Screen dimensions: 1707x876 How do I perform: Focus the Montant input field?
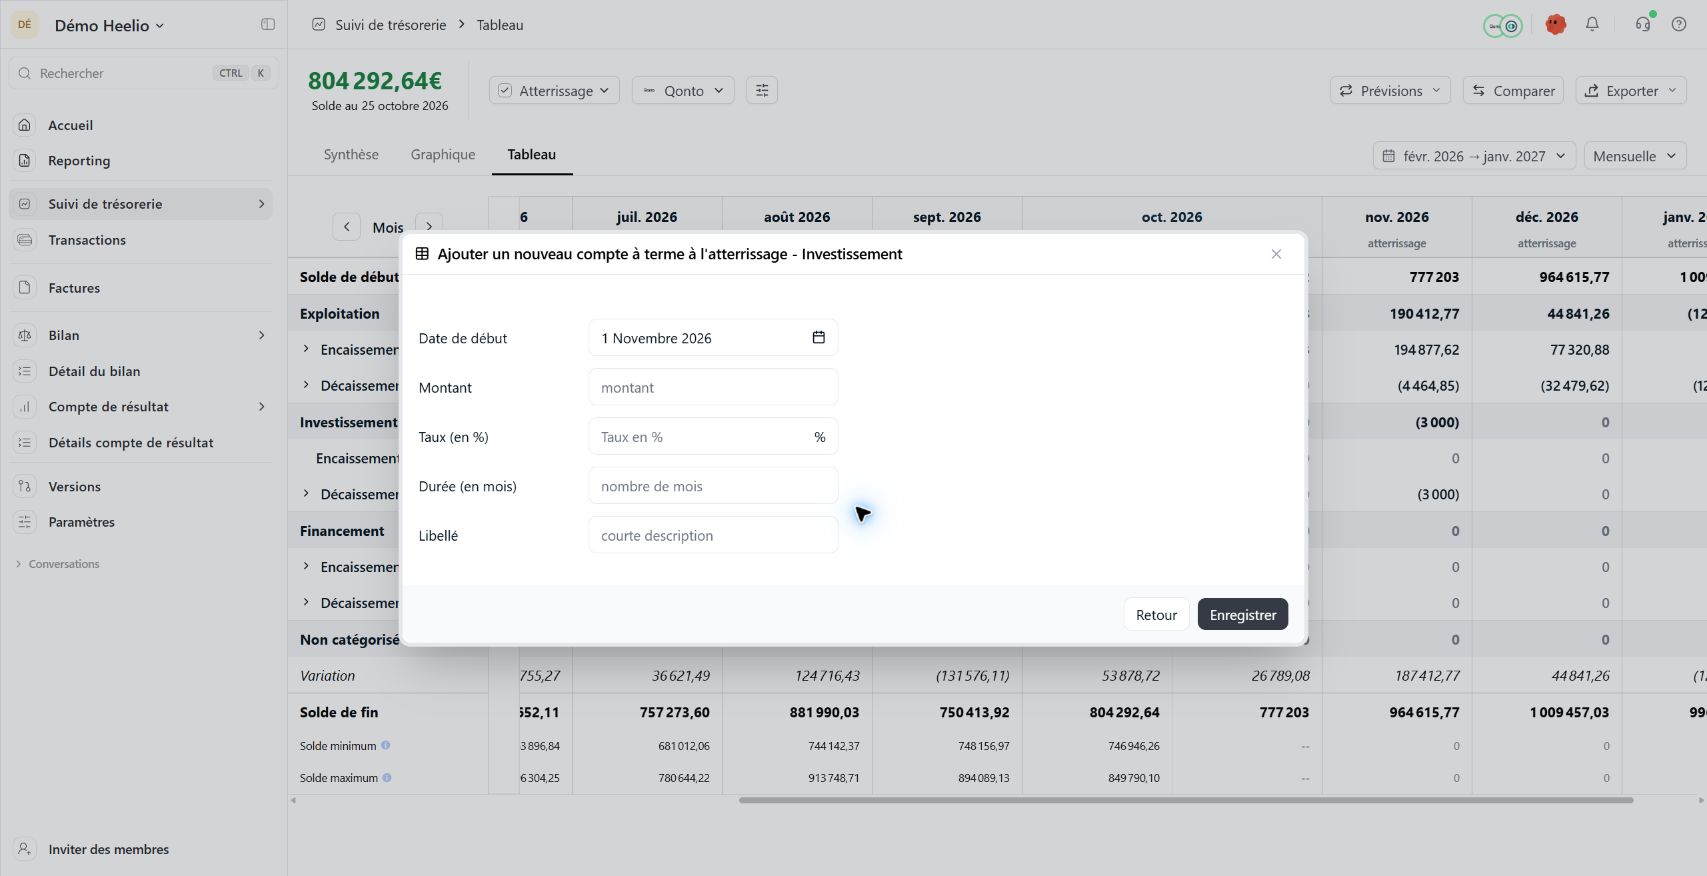pyautogui.click(x=713, y=388)
